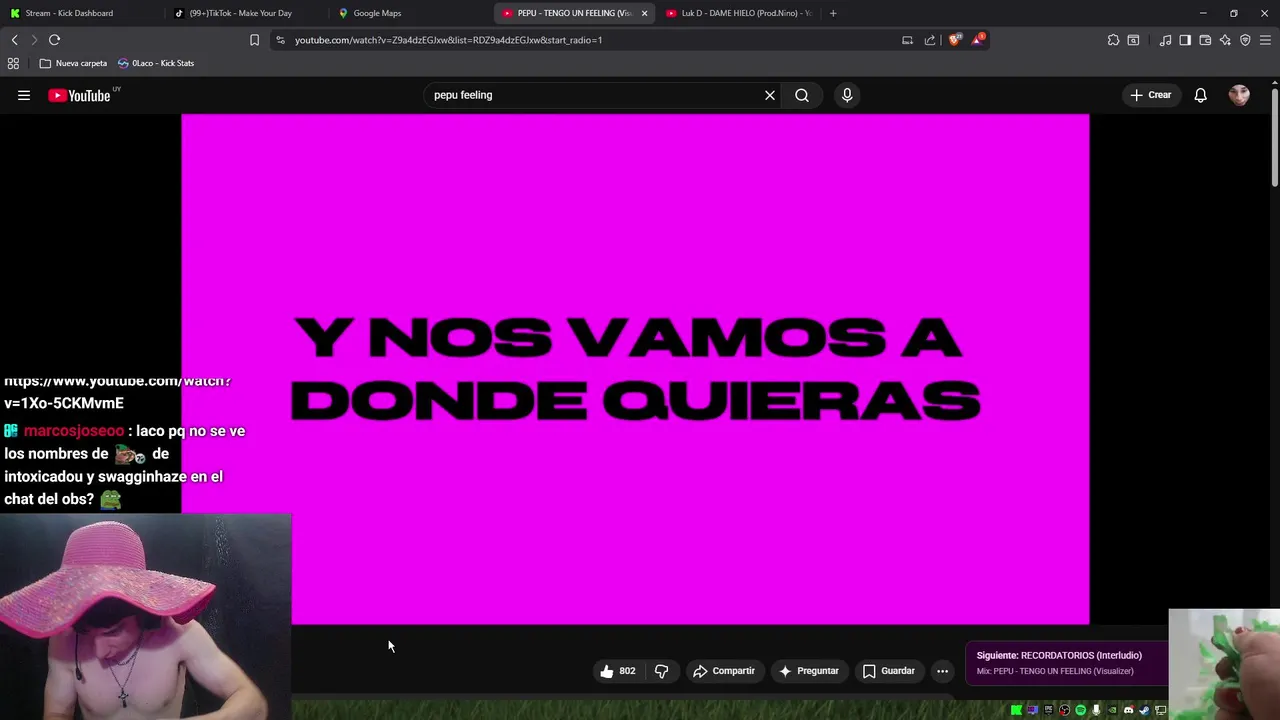Clear the search box with X
This screenshot has height=720, width=1280.
point(770,95)
